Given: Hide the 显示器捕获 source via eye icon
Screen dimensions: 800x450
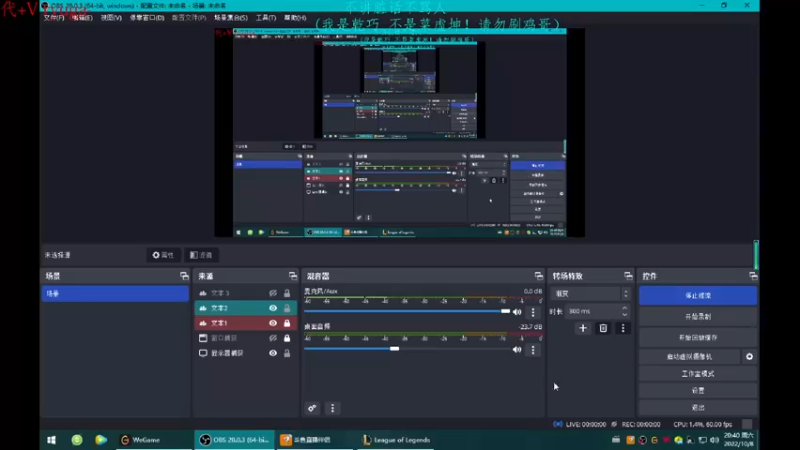Looking at the screenshot, I should click(x=273, y=353).
